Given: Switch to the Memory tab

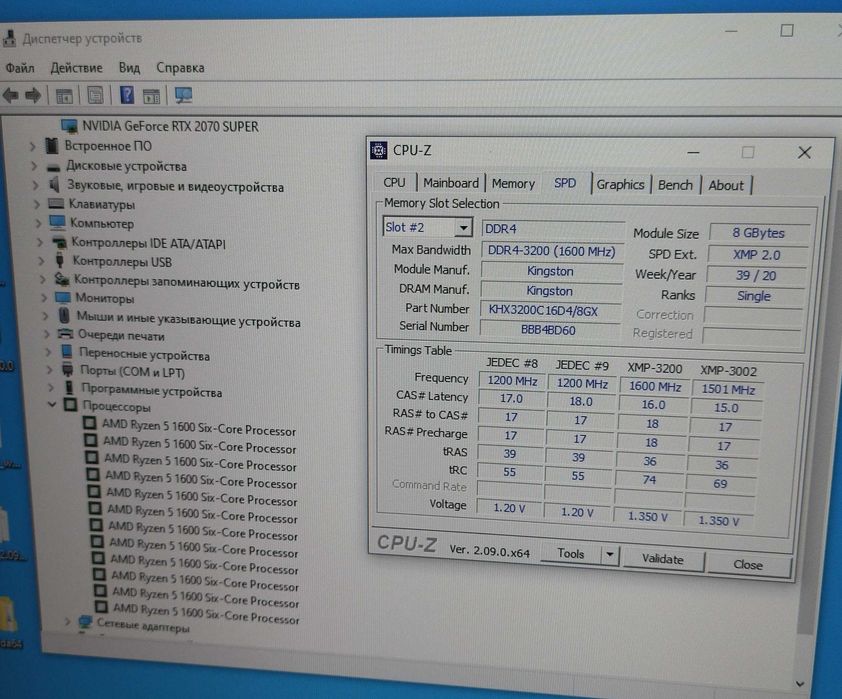Looking at the screenshot, I should pos(513,184).
